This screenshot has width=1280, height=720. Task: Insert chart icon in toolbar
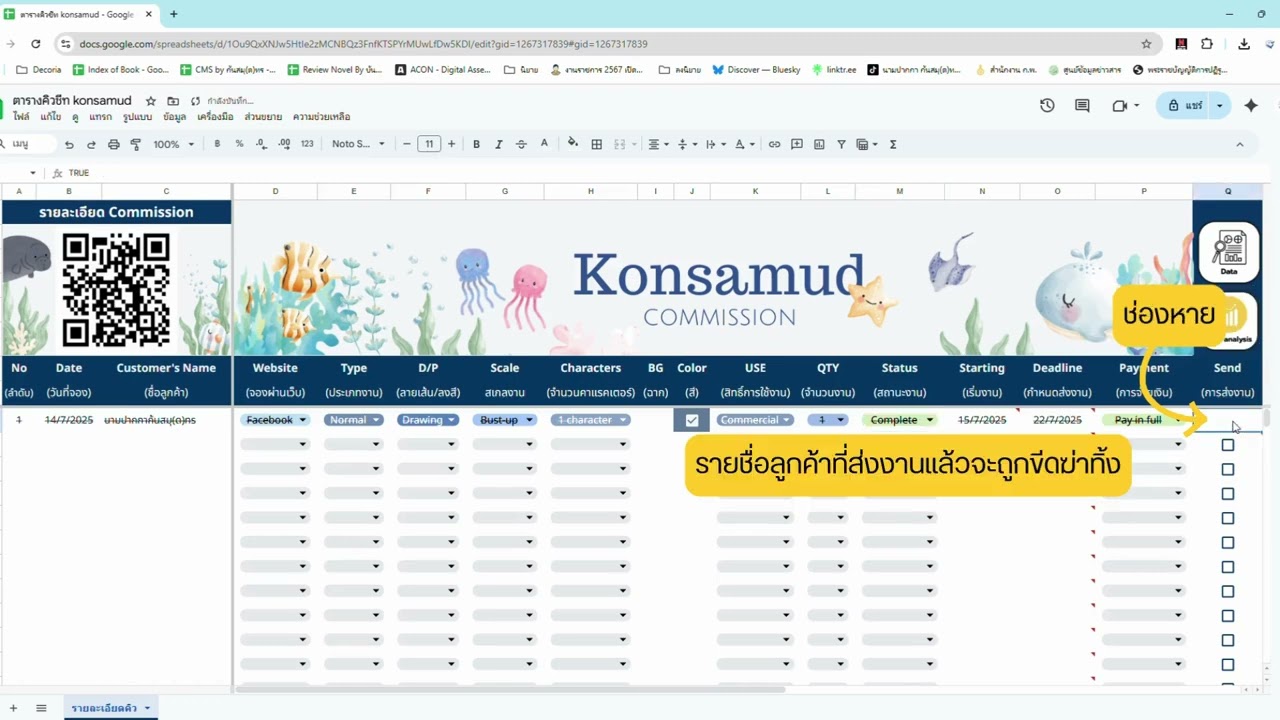click(819, 144)
